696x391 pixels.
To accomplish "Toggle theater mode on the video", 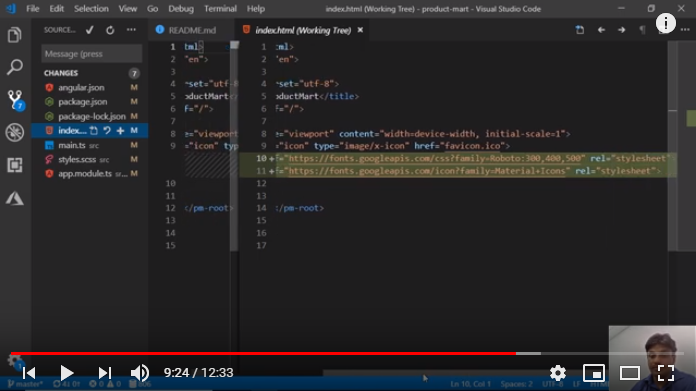I will [x=629, y=373].
